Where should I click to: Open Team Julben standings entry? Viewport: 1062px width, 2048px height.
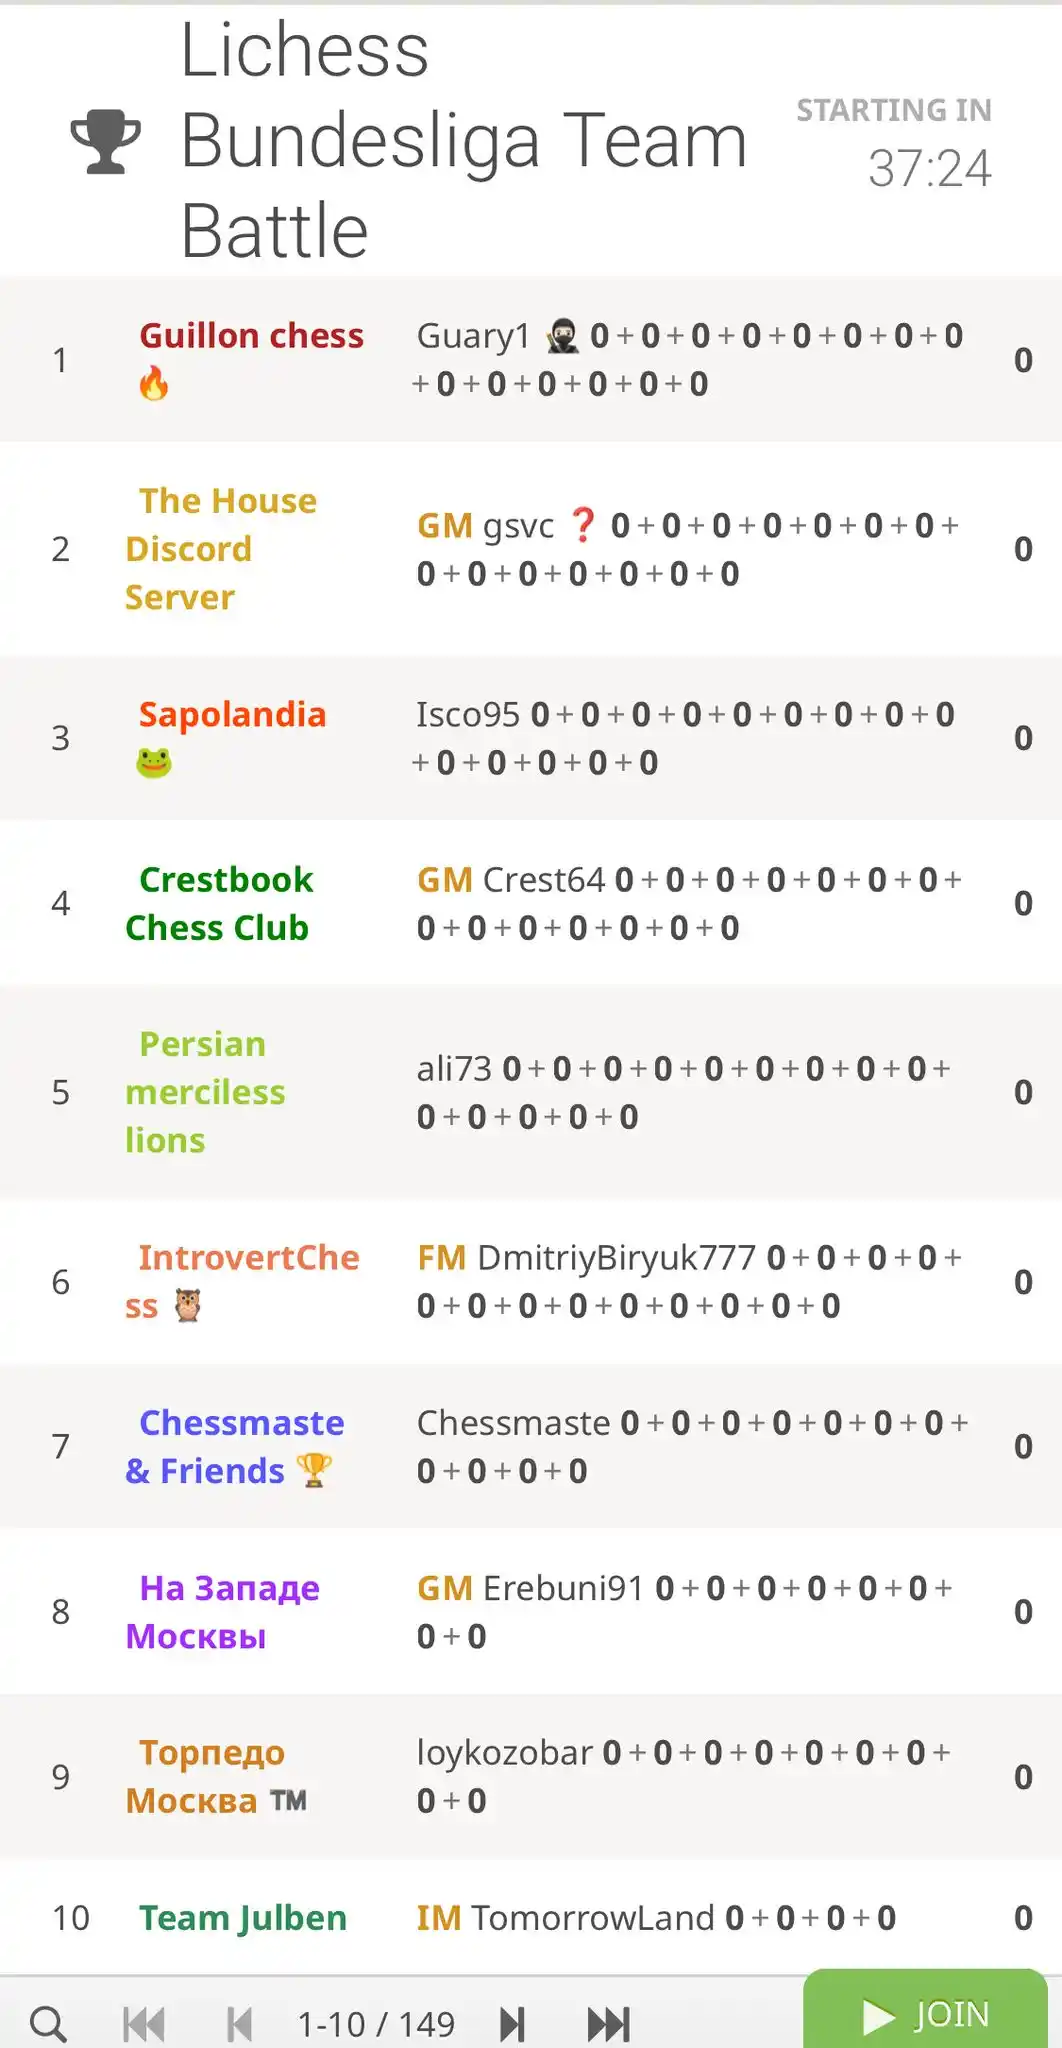(x=243, y=1917)
